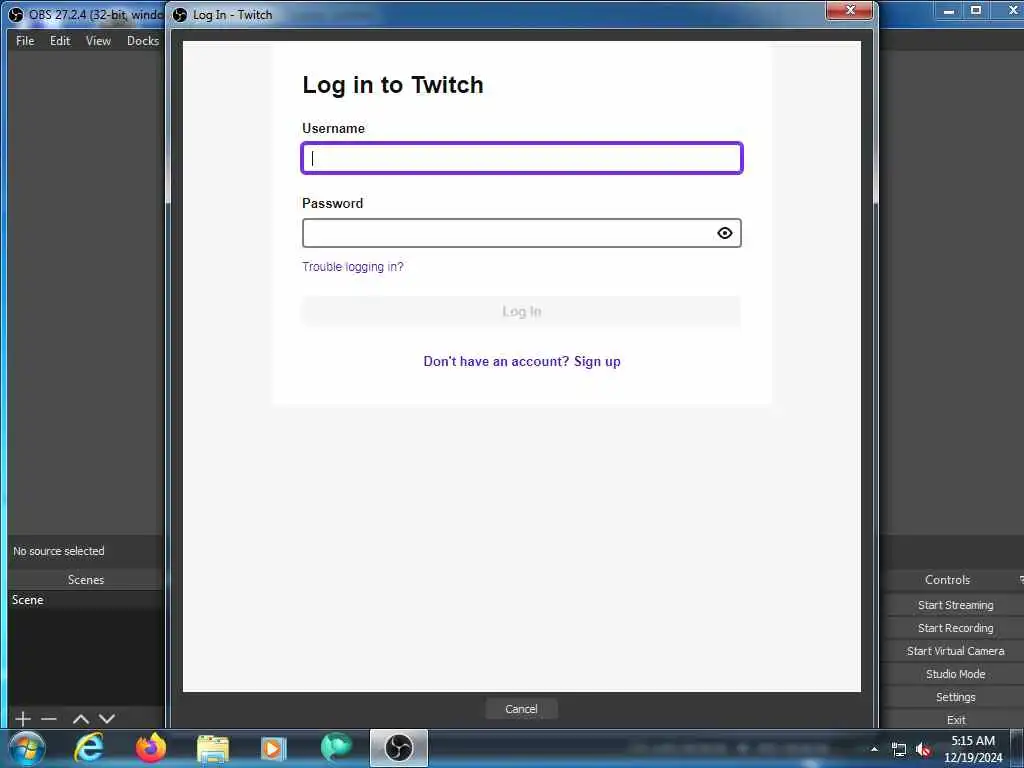Image resolution: width=1024 pixels, height=768 pixels.
Task: Click the Controls dock header
Action: 948,579
